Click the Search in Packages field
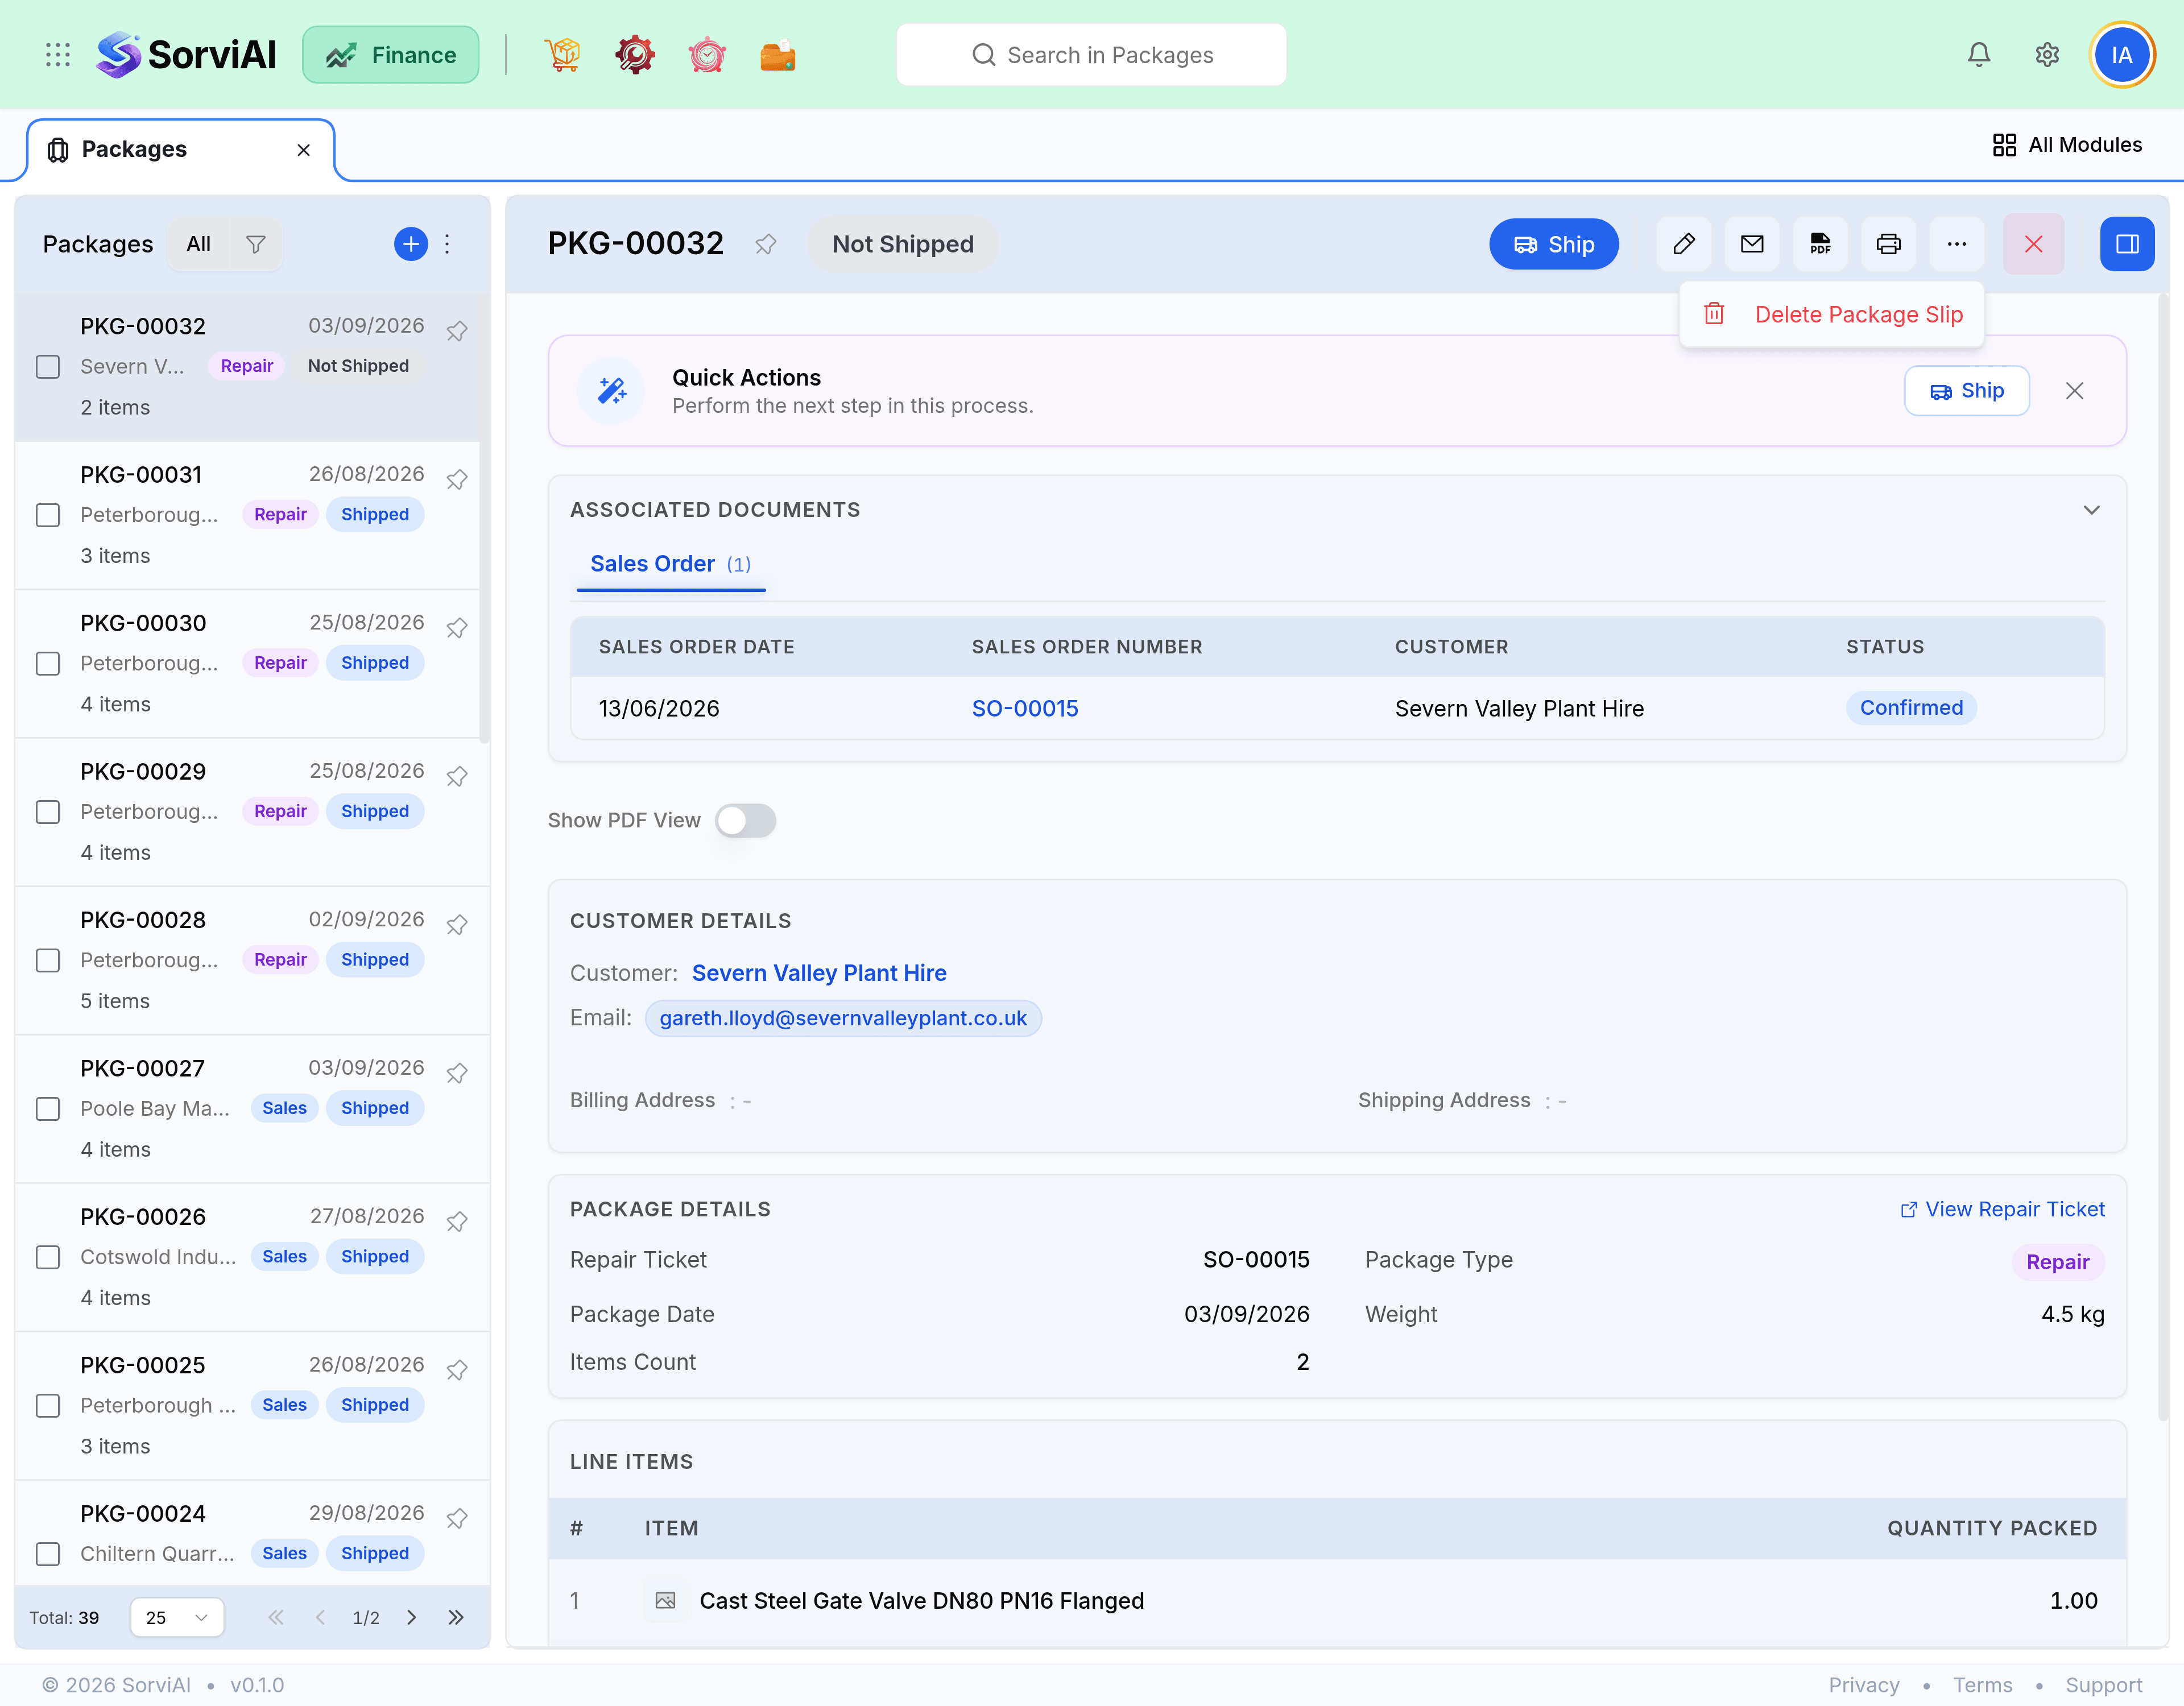This screenshot has height=1706, width=2184. tap(1092, 55)
